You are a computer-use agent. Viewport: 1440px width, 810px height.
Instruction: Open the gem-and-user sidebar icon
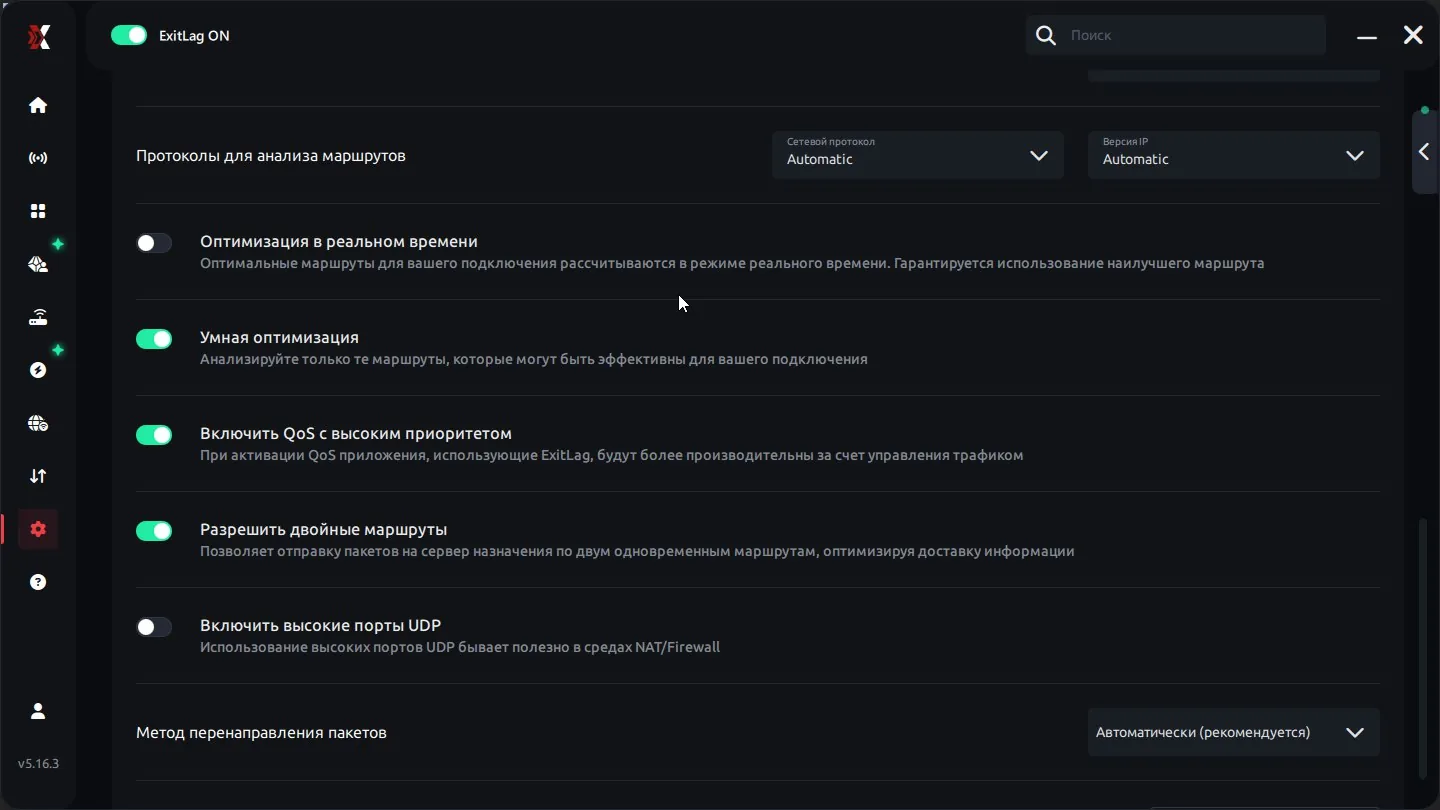pos(38,264)
